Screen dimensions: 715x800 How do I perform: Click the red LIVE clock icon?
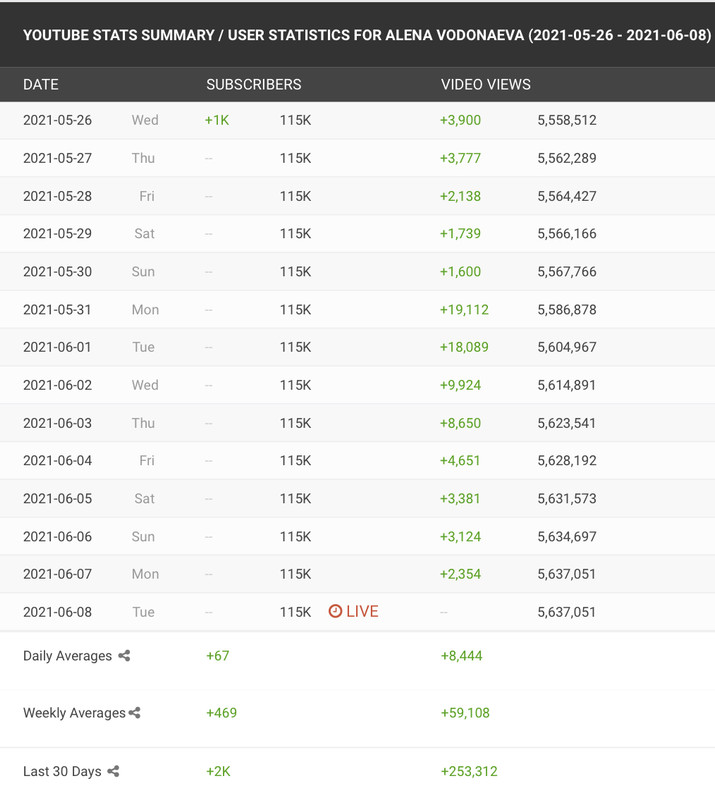335,611
